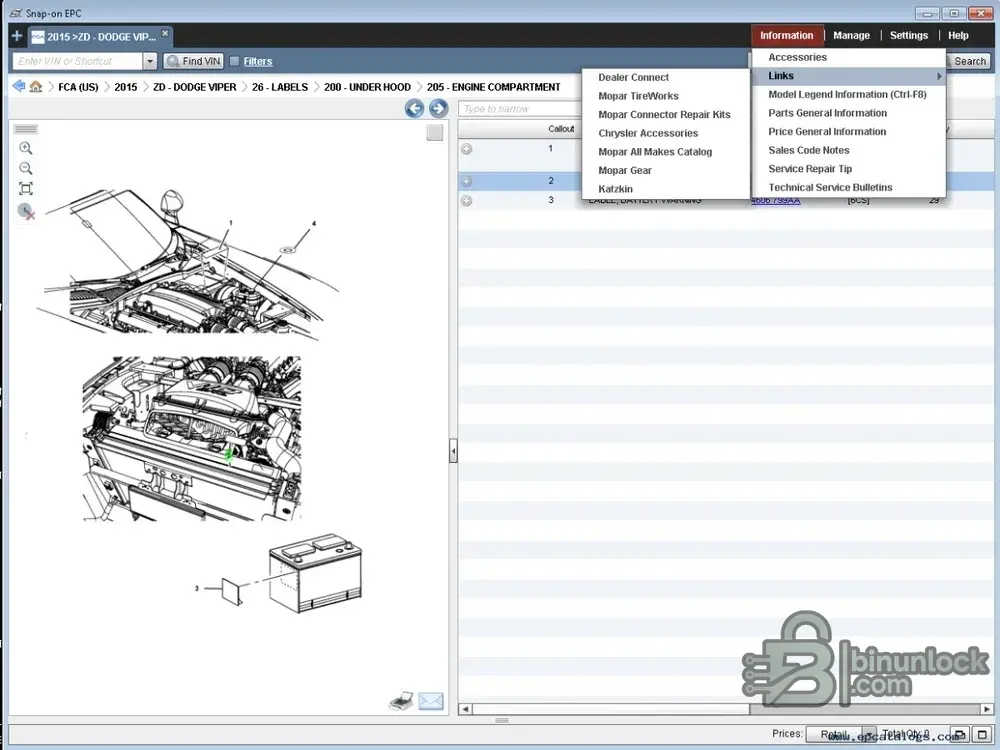Click the parts list horizontal scrollbar right arrow
The image size is (1000, 750).
[987, 709]
